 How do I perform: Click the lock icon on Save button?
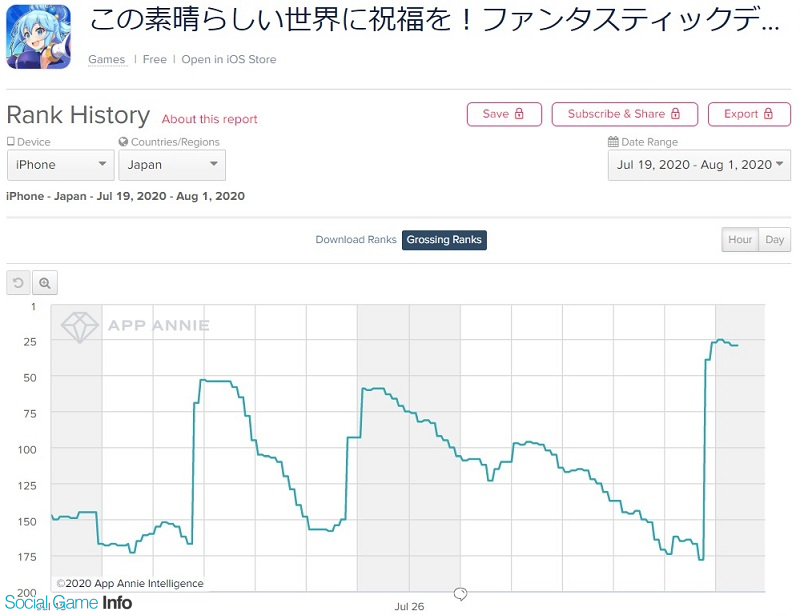519,114
